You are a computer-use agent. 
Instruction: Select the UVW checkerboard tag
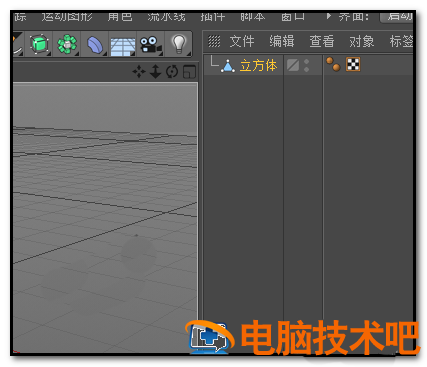(353, 64)
